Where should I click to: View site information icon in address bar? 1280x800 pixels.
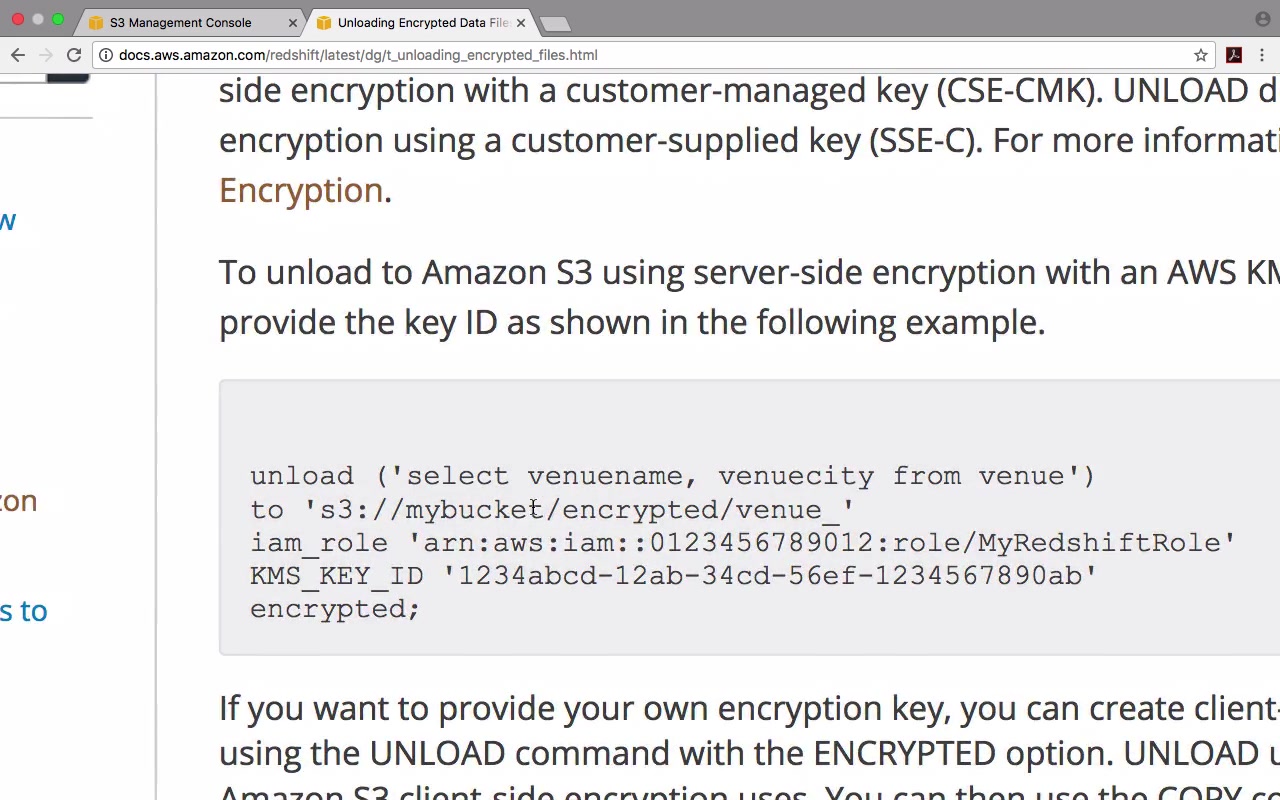pyautogui.click(x=106, y=55)
